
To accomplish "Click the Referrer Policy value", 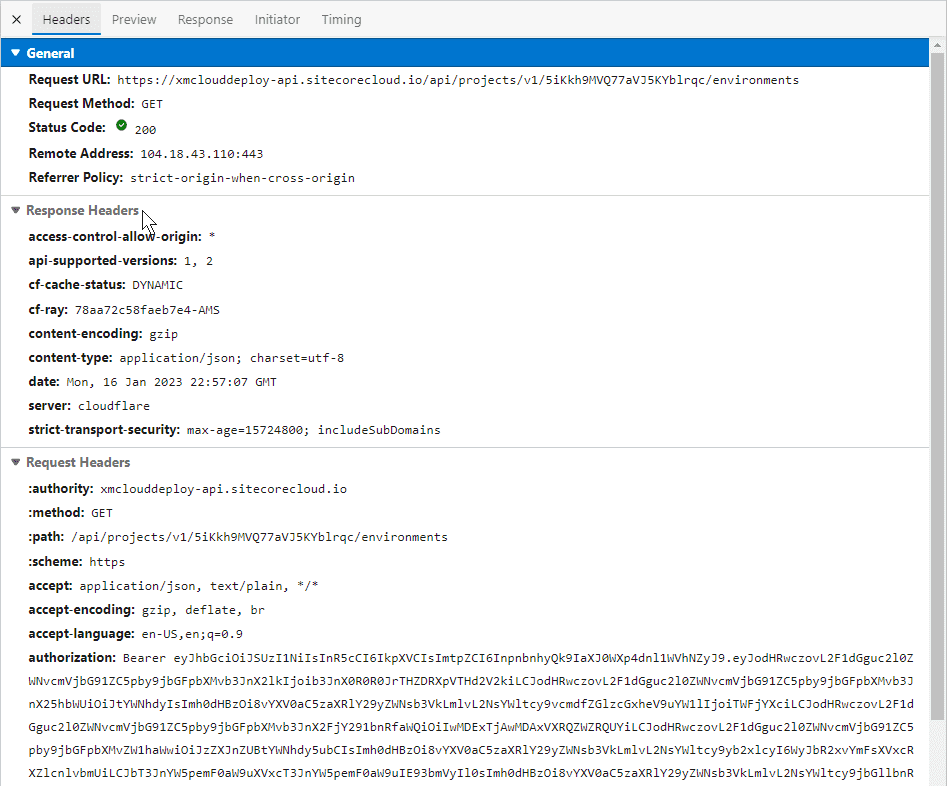I will (x=242, y=178).
